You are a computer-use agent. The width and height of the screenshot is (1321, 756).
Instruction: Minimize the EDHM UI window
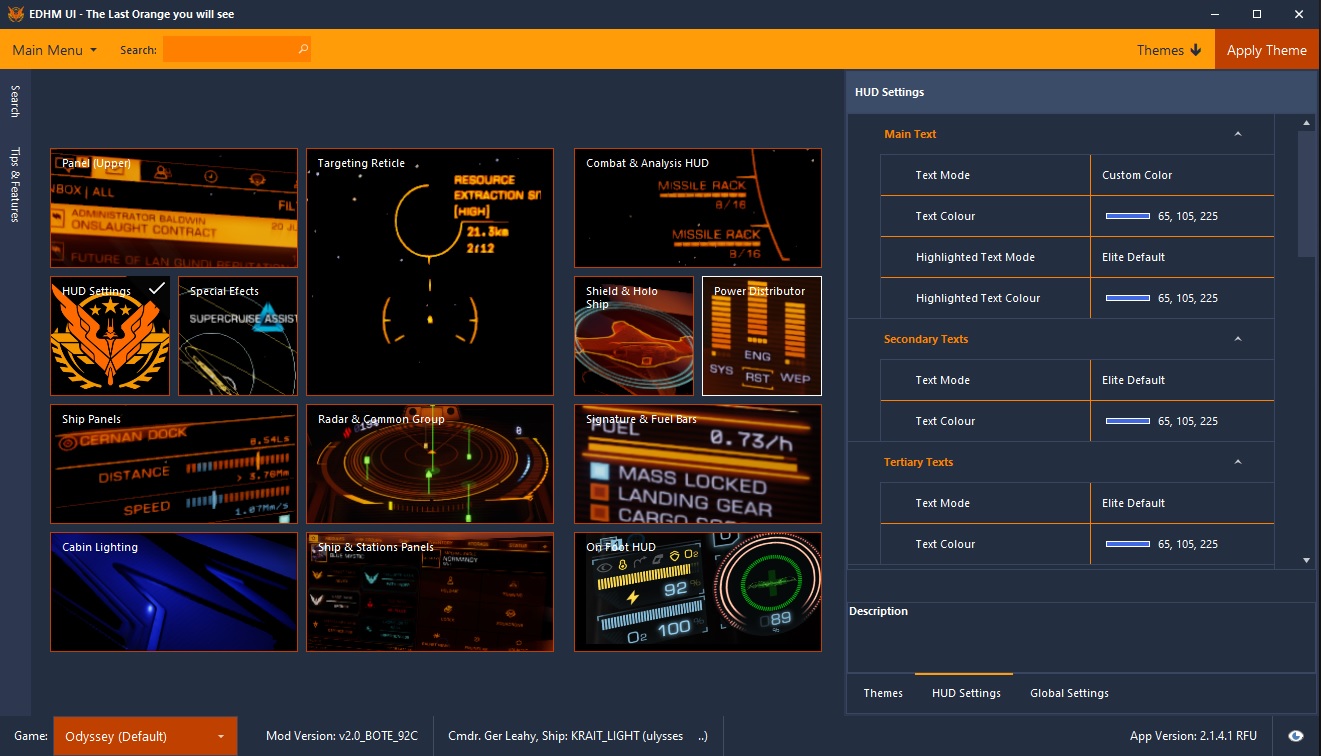1214,14
